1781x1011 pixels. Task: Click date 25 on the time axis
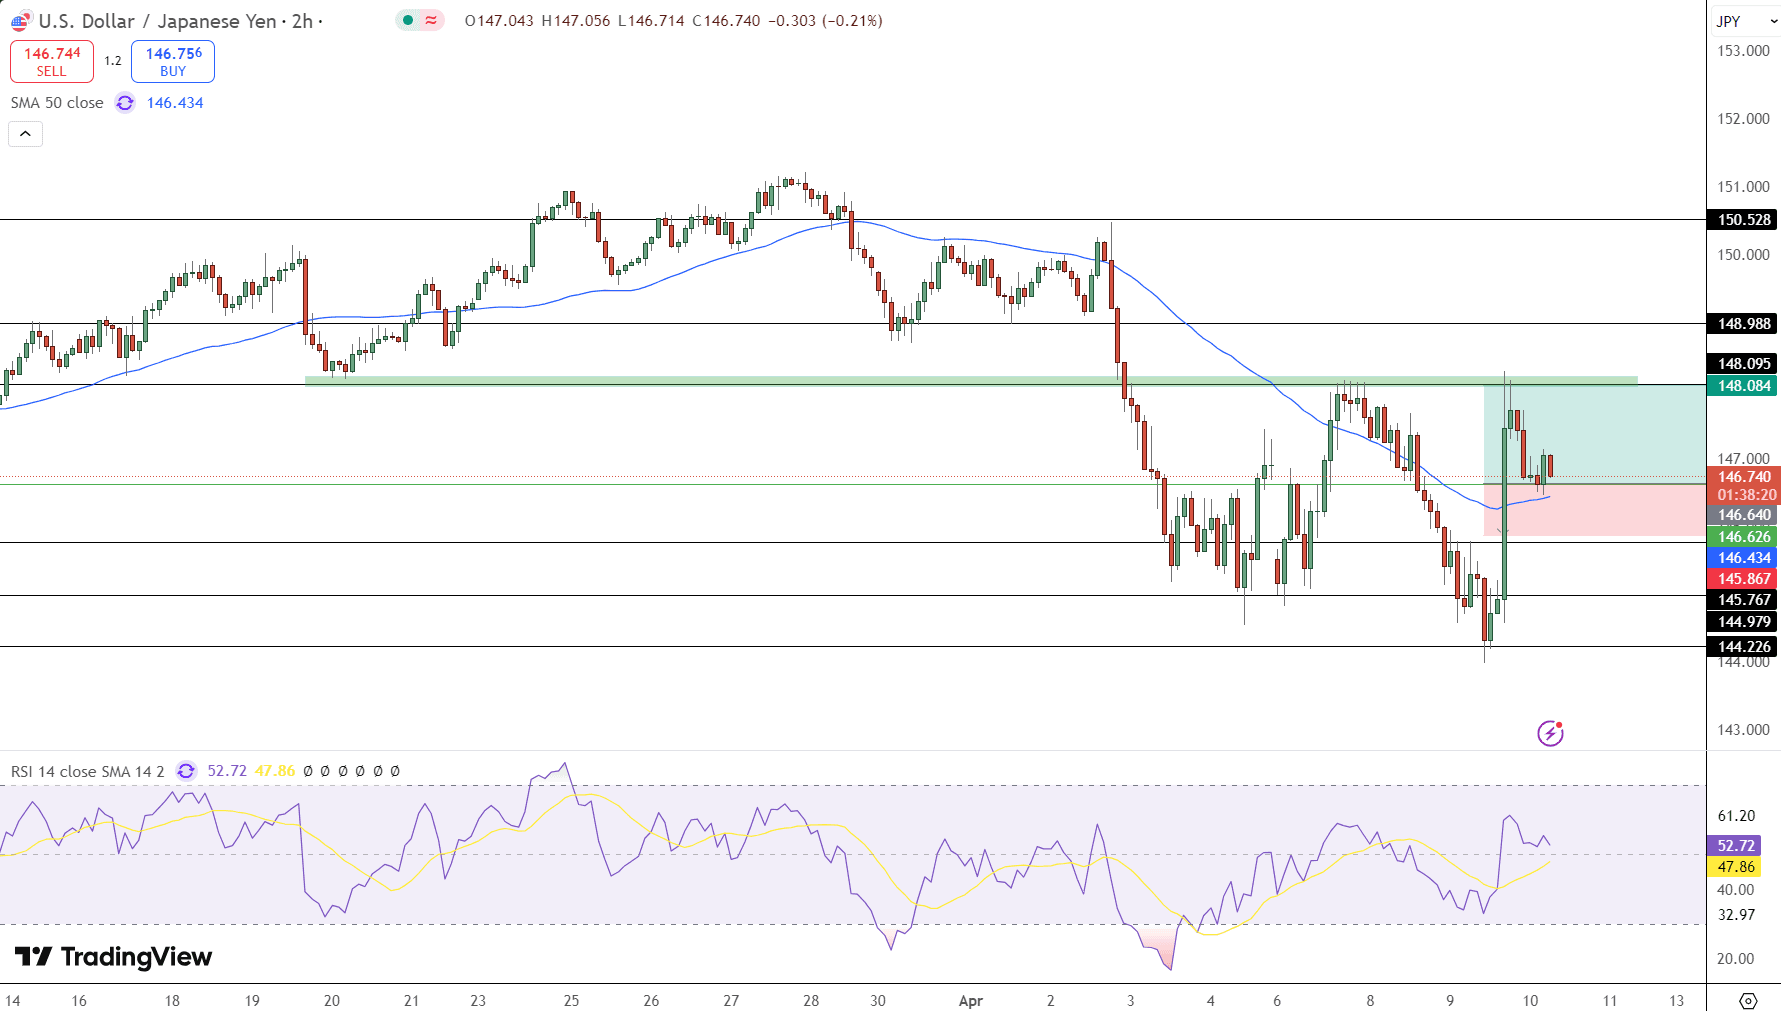point(571,1000)
